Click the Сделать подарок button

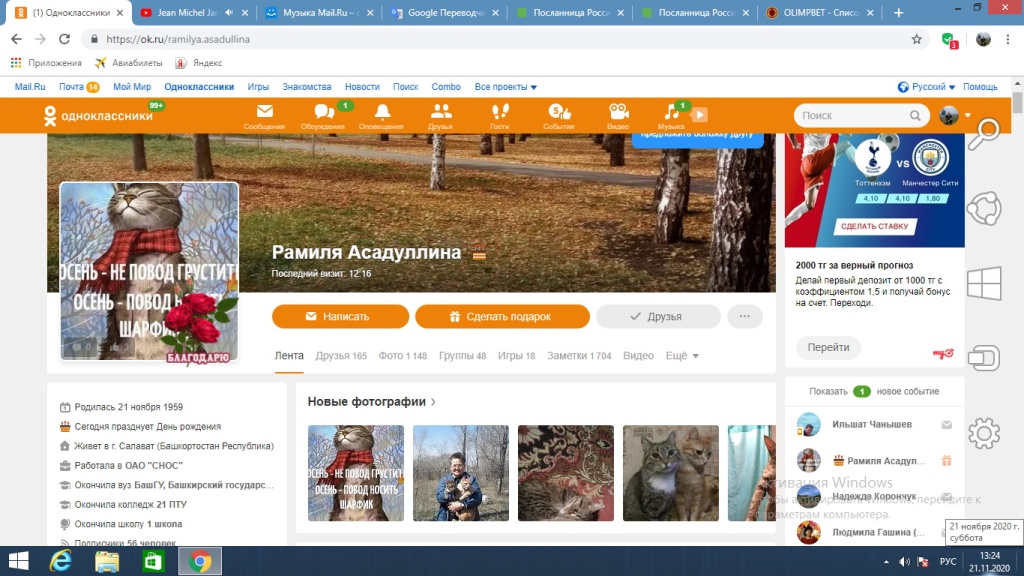pyautogui.click(x=502, y=316)
